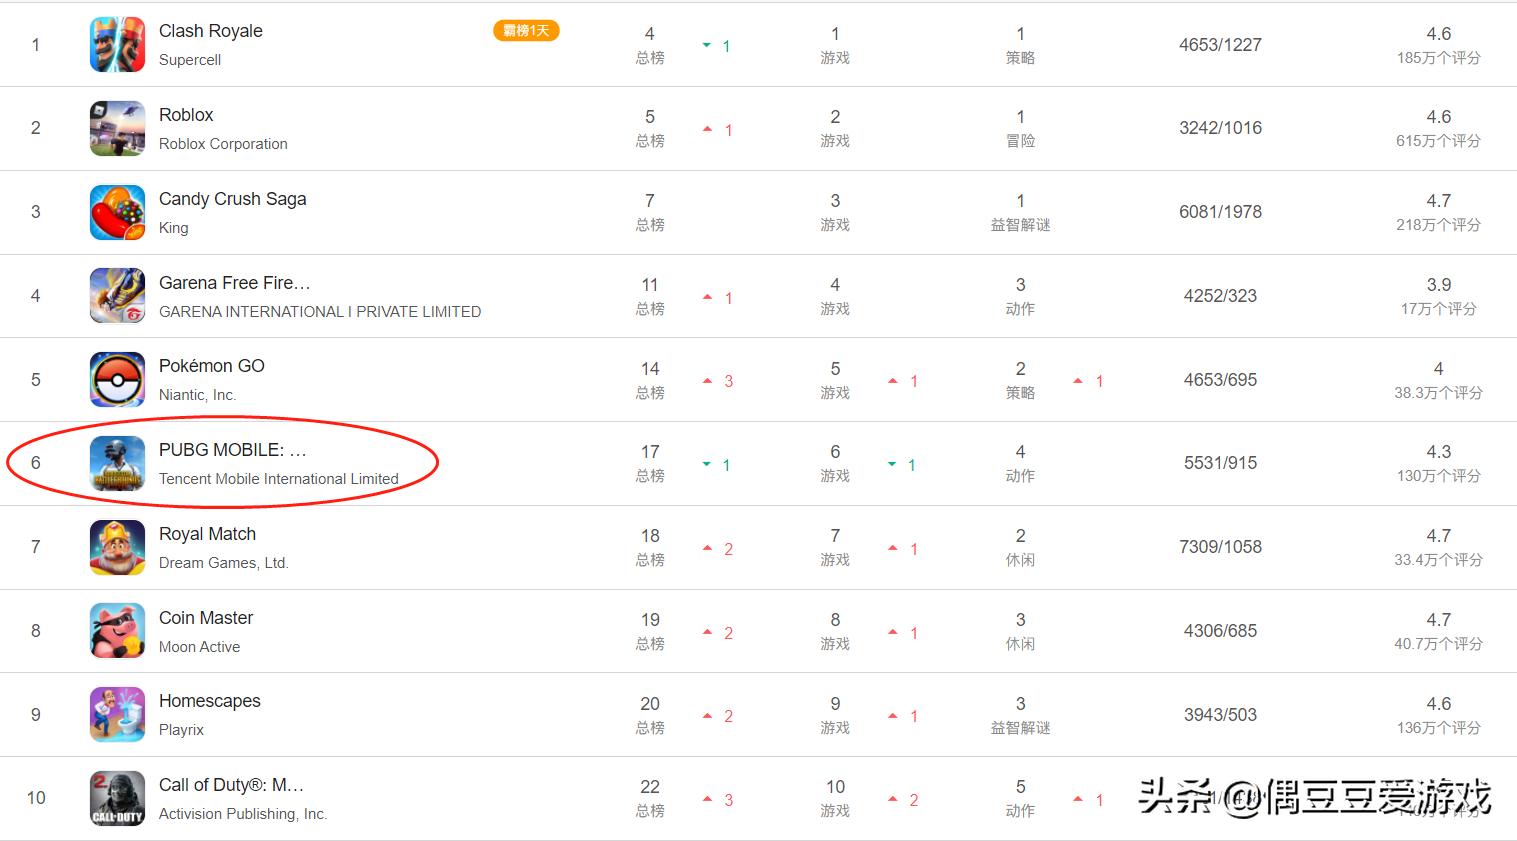Open developer Roblox Corporation link
This screenshot has height=841, width=1517.
pos(223,144)
